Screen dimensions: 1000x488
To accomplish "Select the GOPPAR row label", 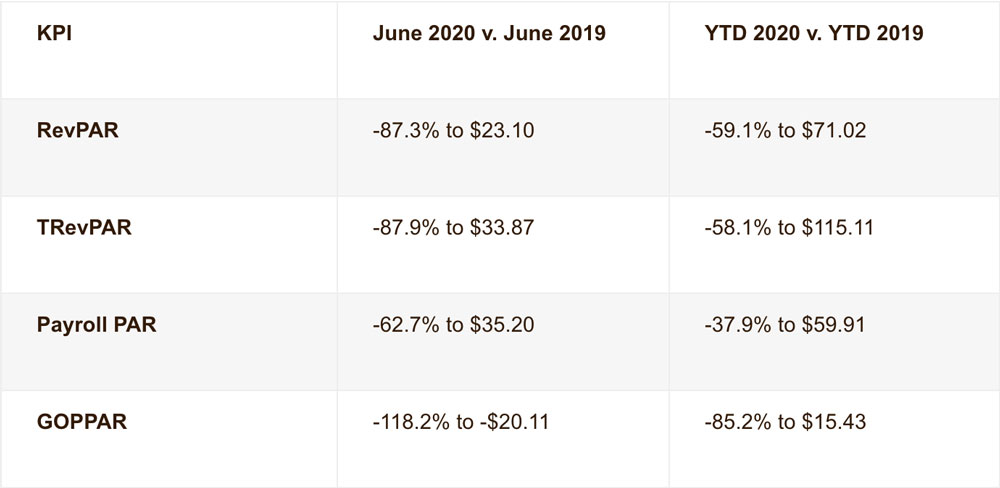I will 80,421.
